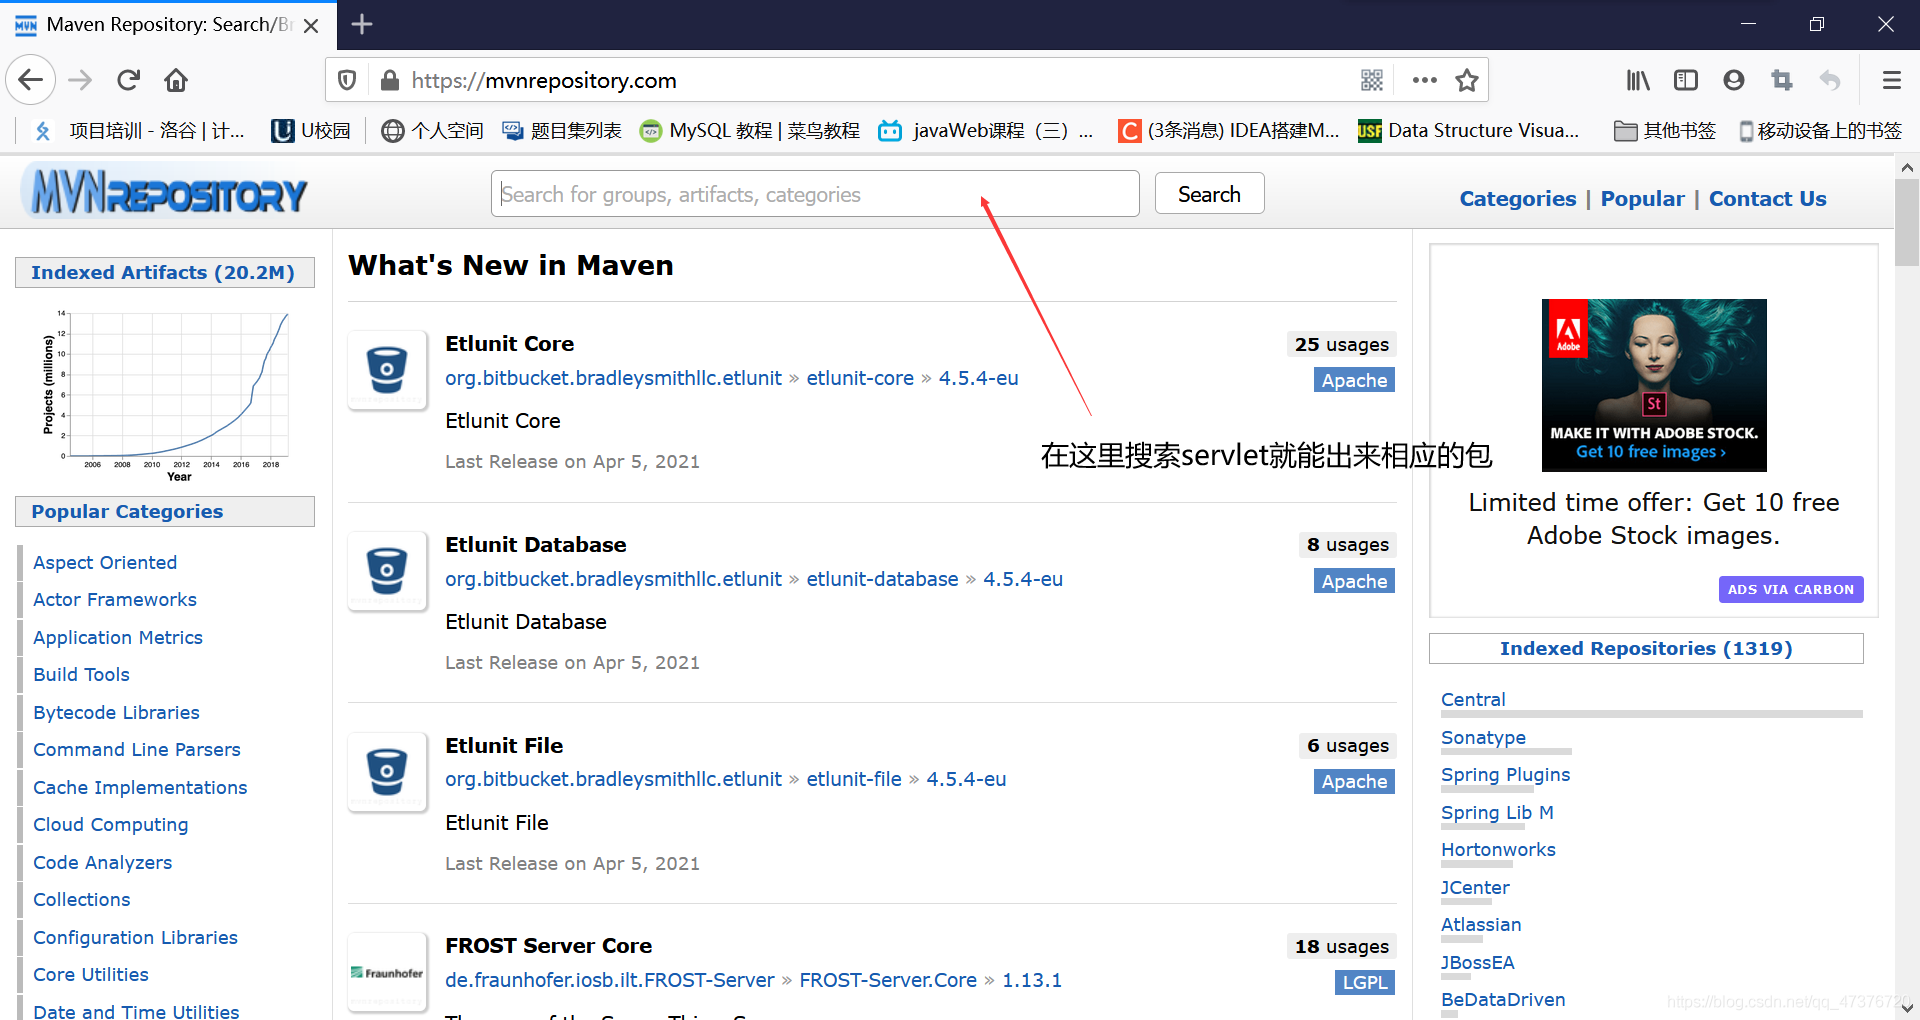Open the page actions three-dots menu
The width and height of the screenshot is (1920, 1020).
click(x=1424, y=80)
